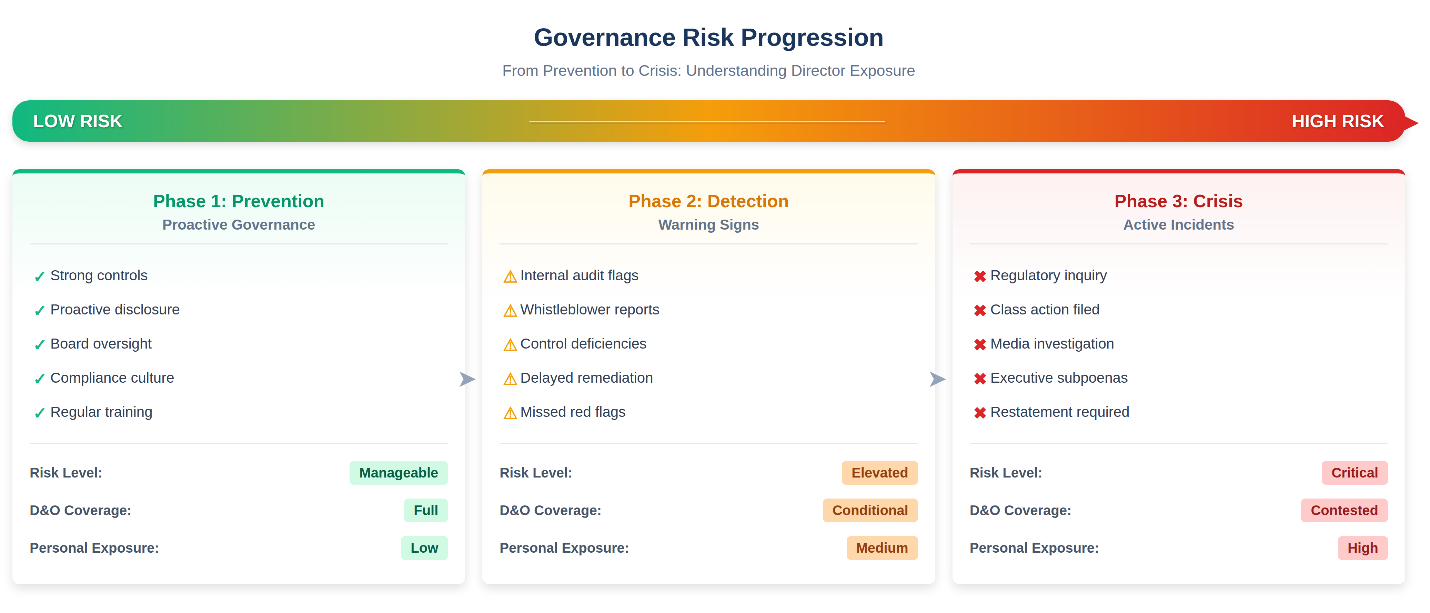This screenshot has height=613, width=1430.
Task: Click the warning triangle beside Missed red flags
Action: pyautogui.click(x=510, y=413)
